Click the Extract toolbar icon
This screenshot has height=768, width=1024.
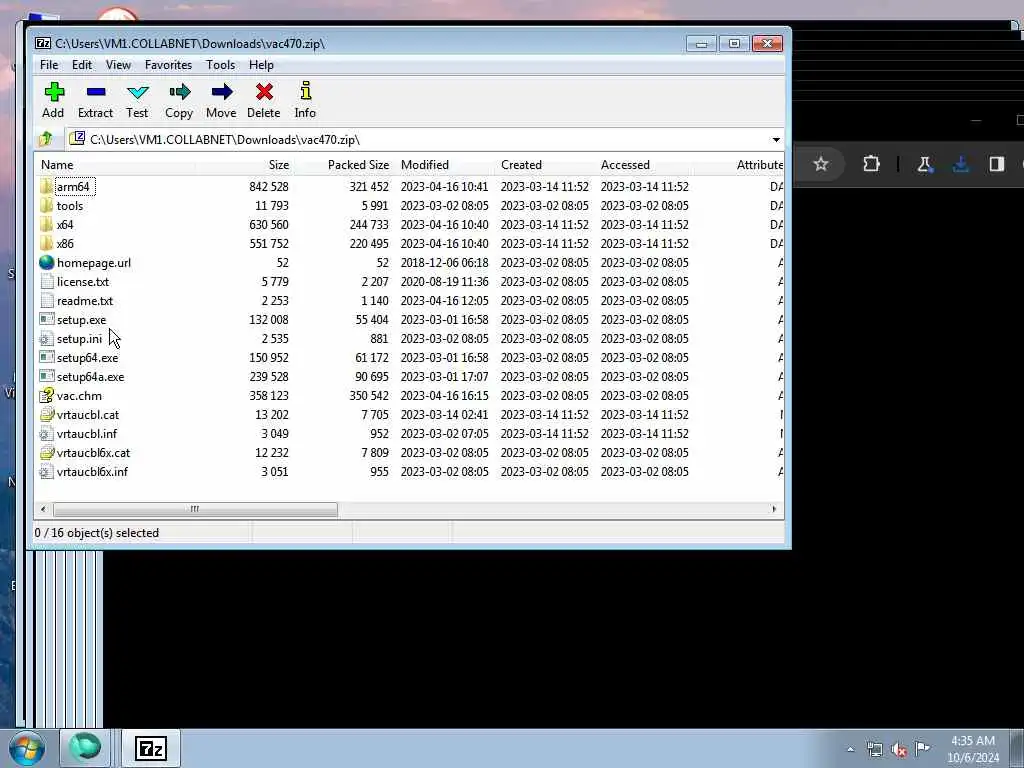95,92
